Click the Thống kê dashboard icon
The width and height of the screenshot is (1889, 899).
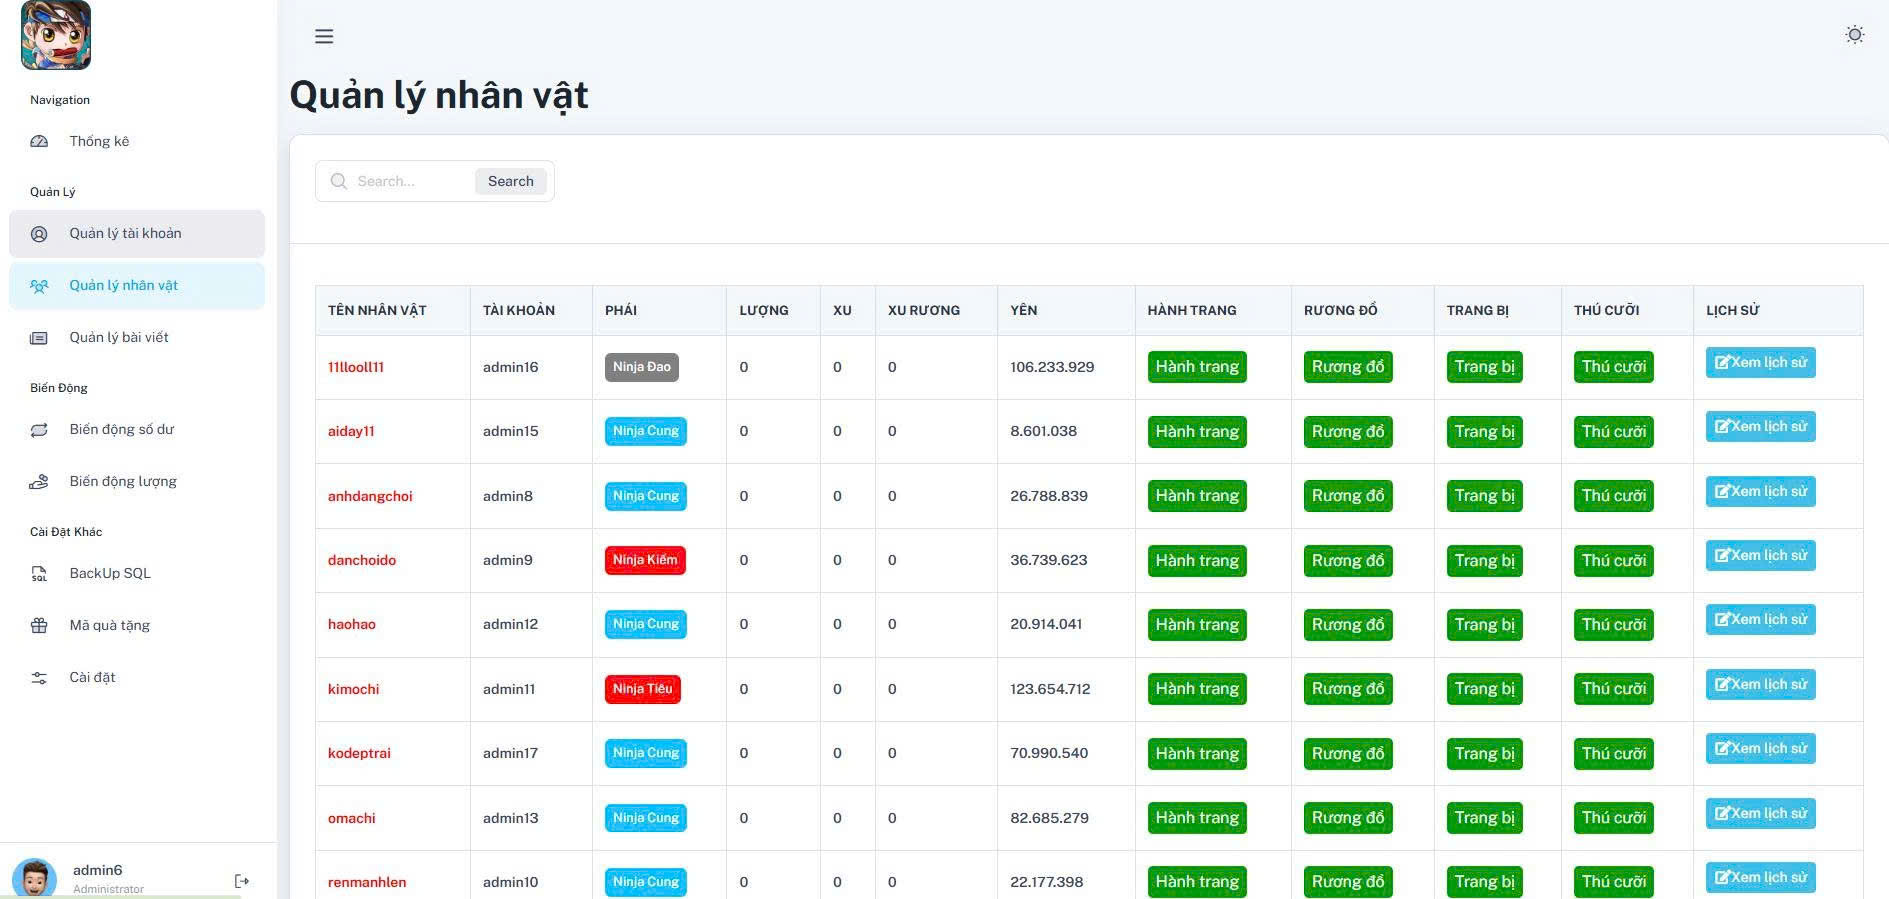click(39, 142)
